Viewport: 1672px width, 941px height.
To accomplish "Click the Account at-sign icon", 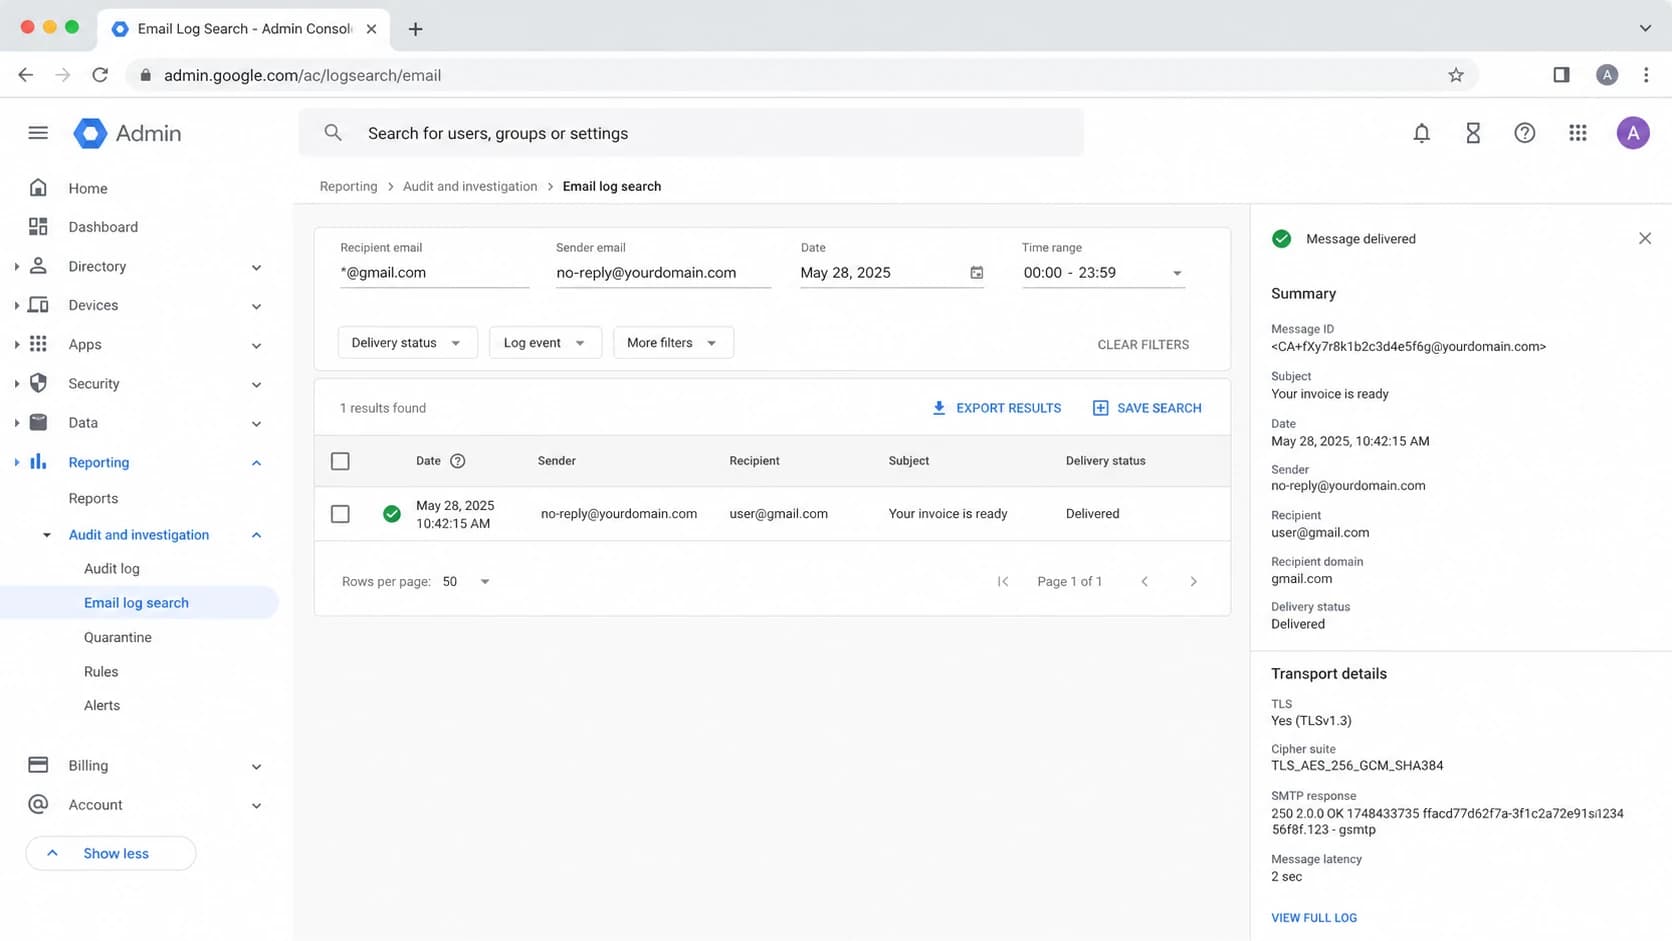I will tap(38, 804).
